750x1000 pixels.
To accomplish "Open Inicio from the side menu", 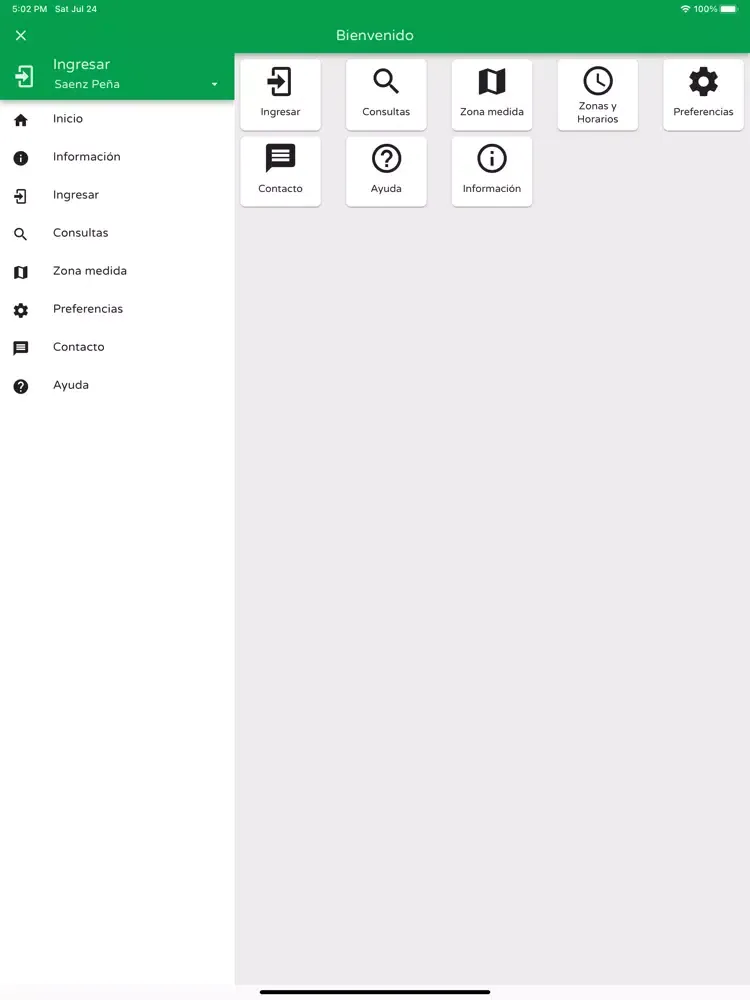I will [x=117, y=119].
